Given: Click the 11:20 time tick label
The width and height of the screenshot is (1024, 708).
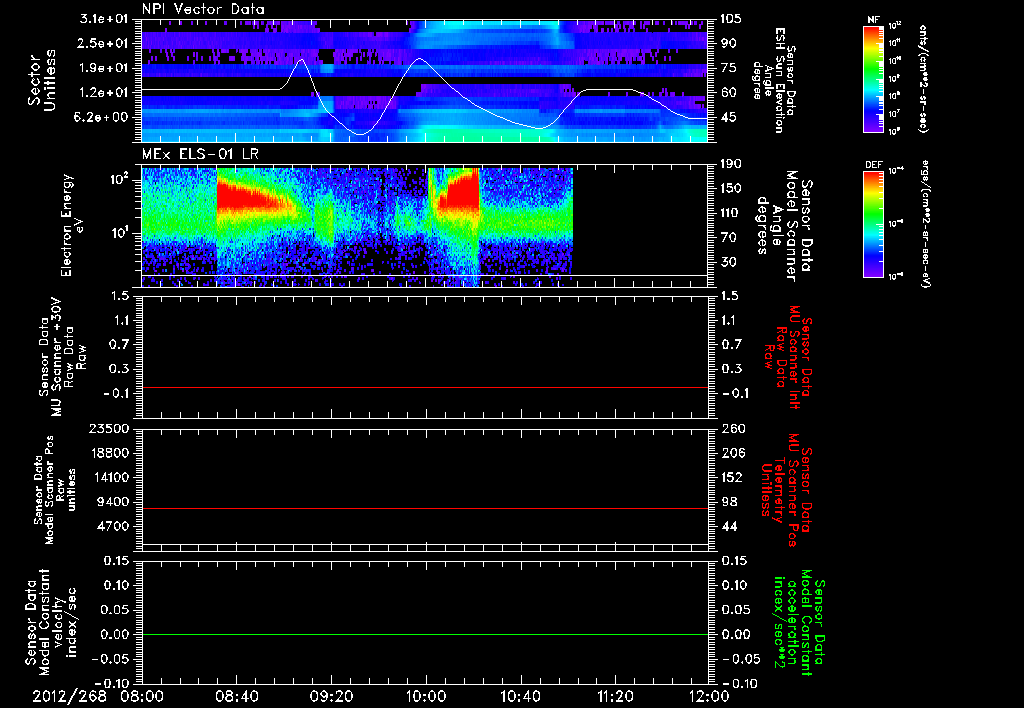Looking at the screenshot, I should [x=615, y=696].
